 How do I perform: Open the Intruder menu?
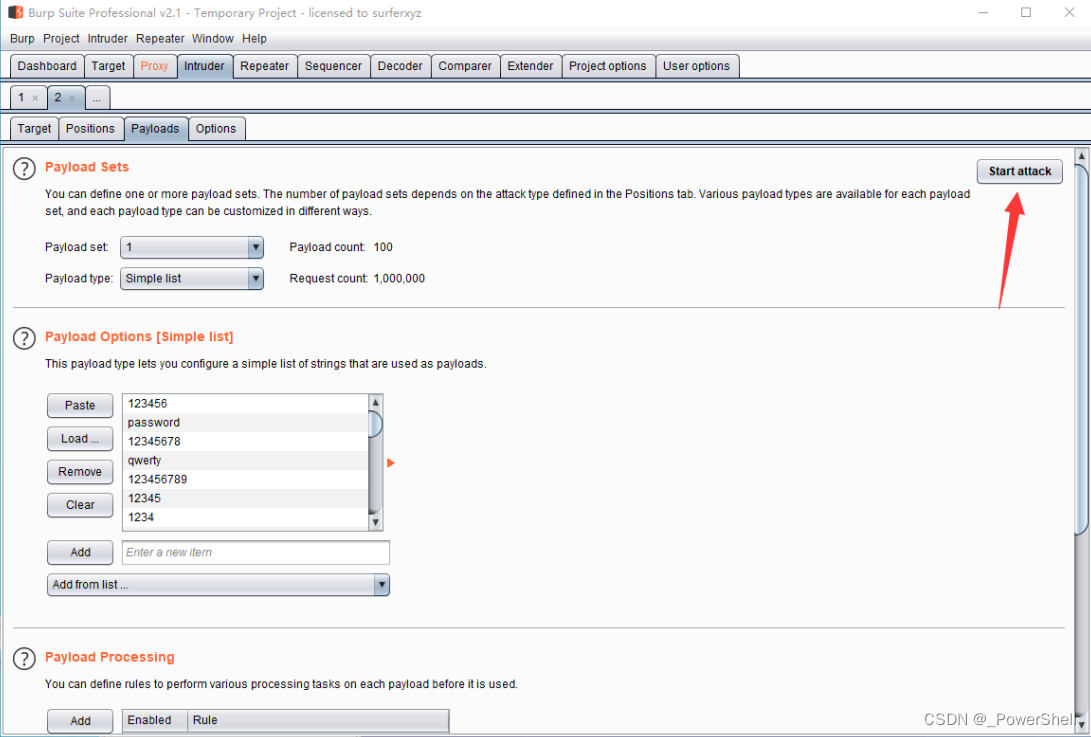[x=107, y=38]
